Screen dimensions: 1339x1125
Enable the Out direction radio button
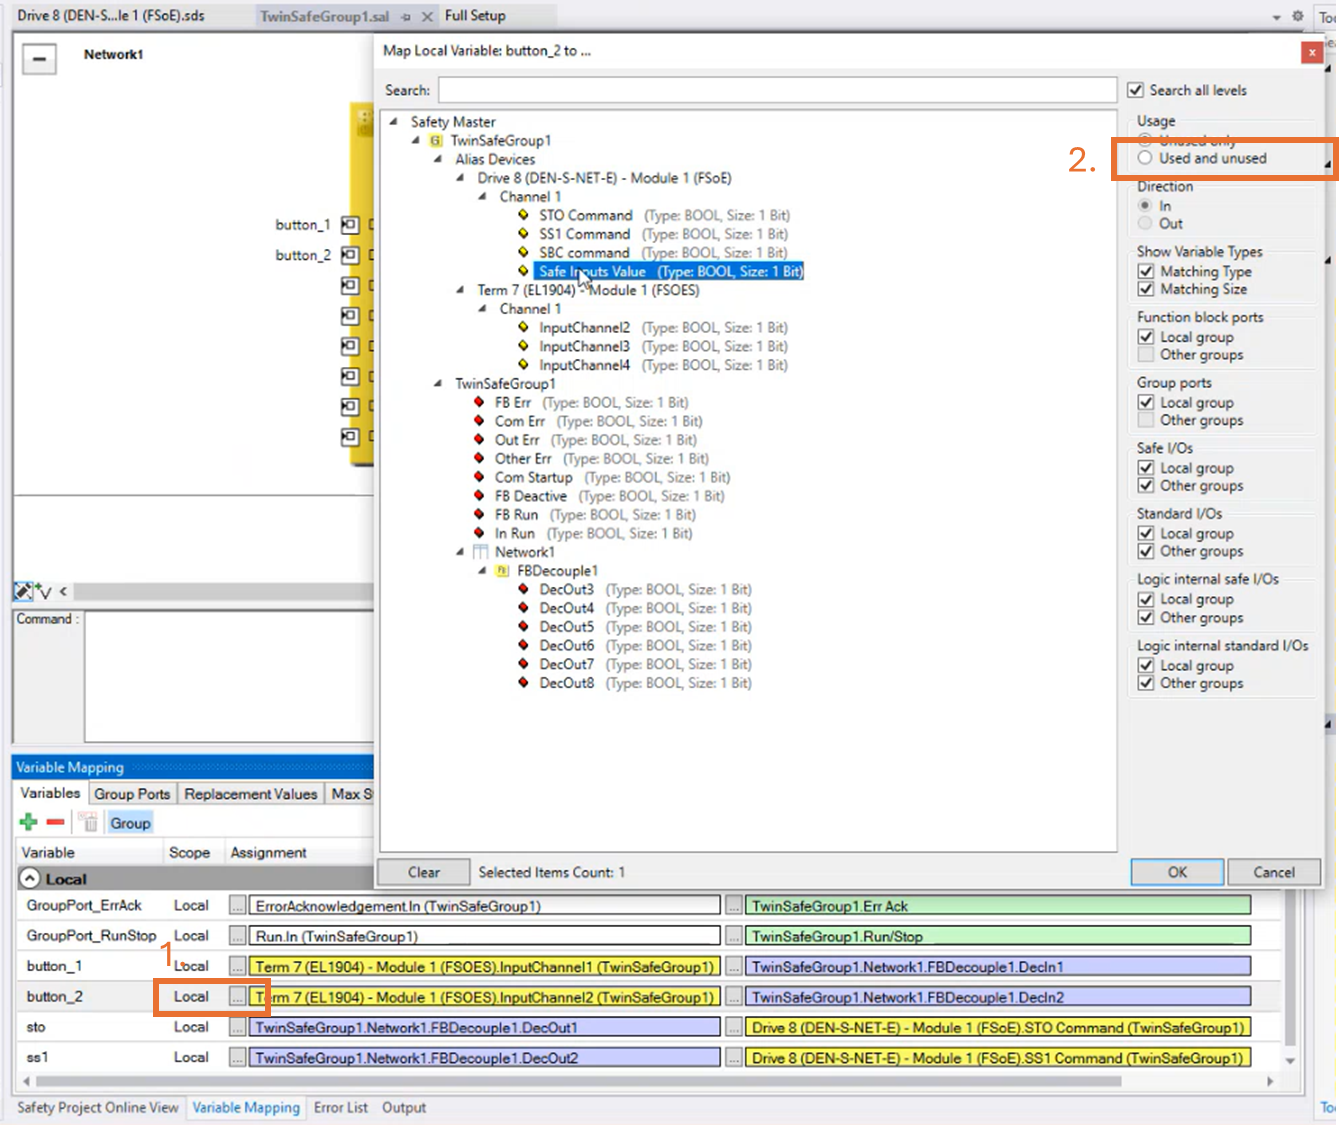point(1143,223)
